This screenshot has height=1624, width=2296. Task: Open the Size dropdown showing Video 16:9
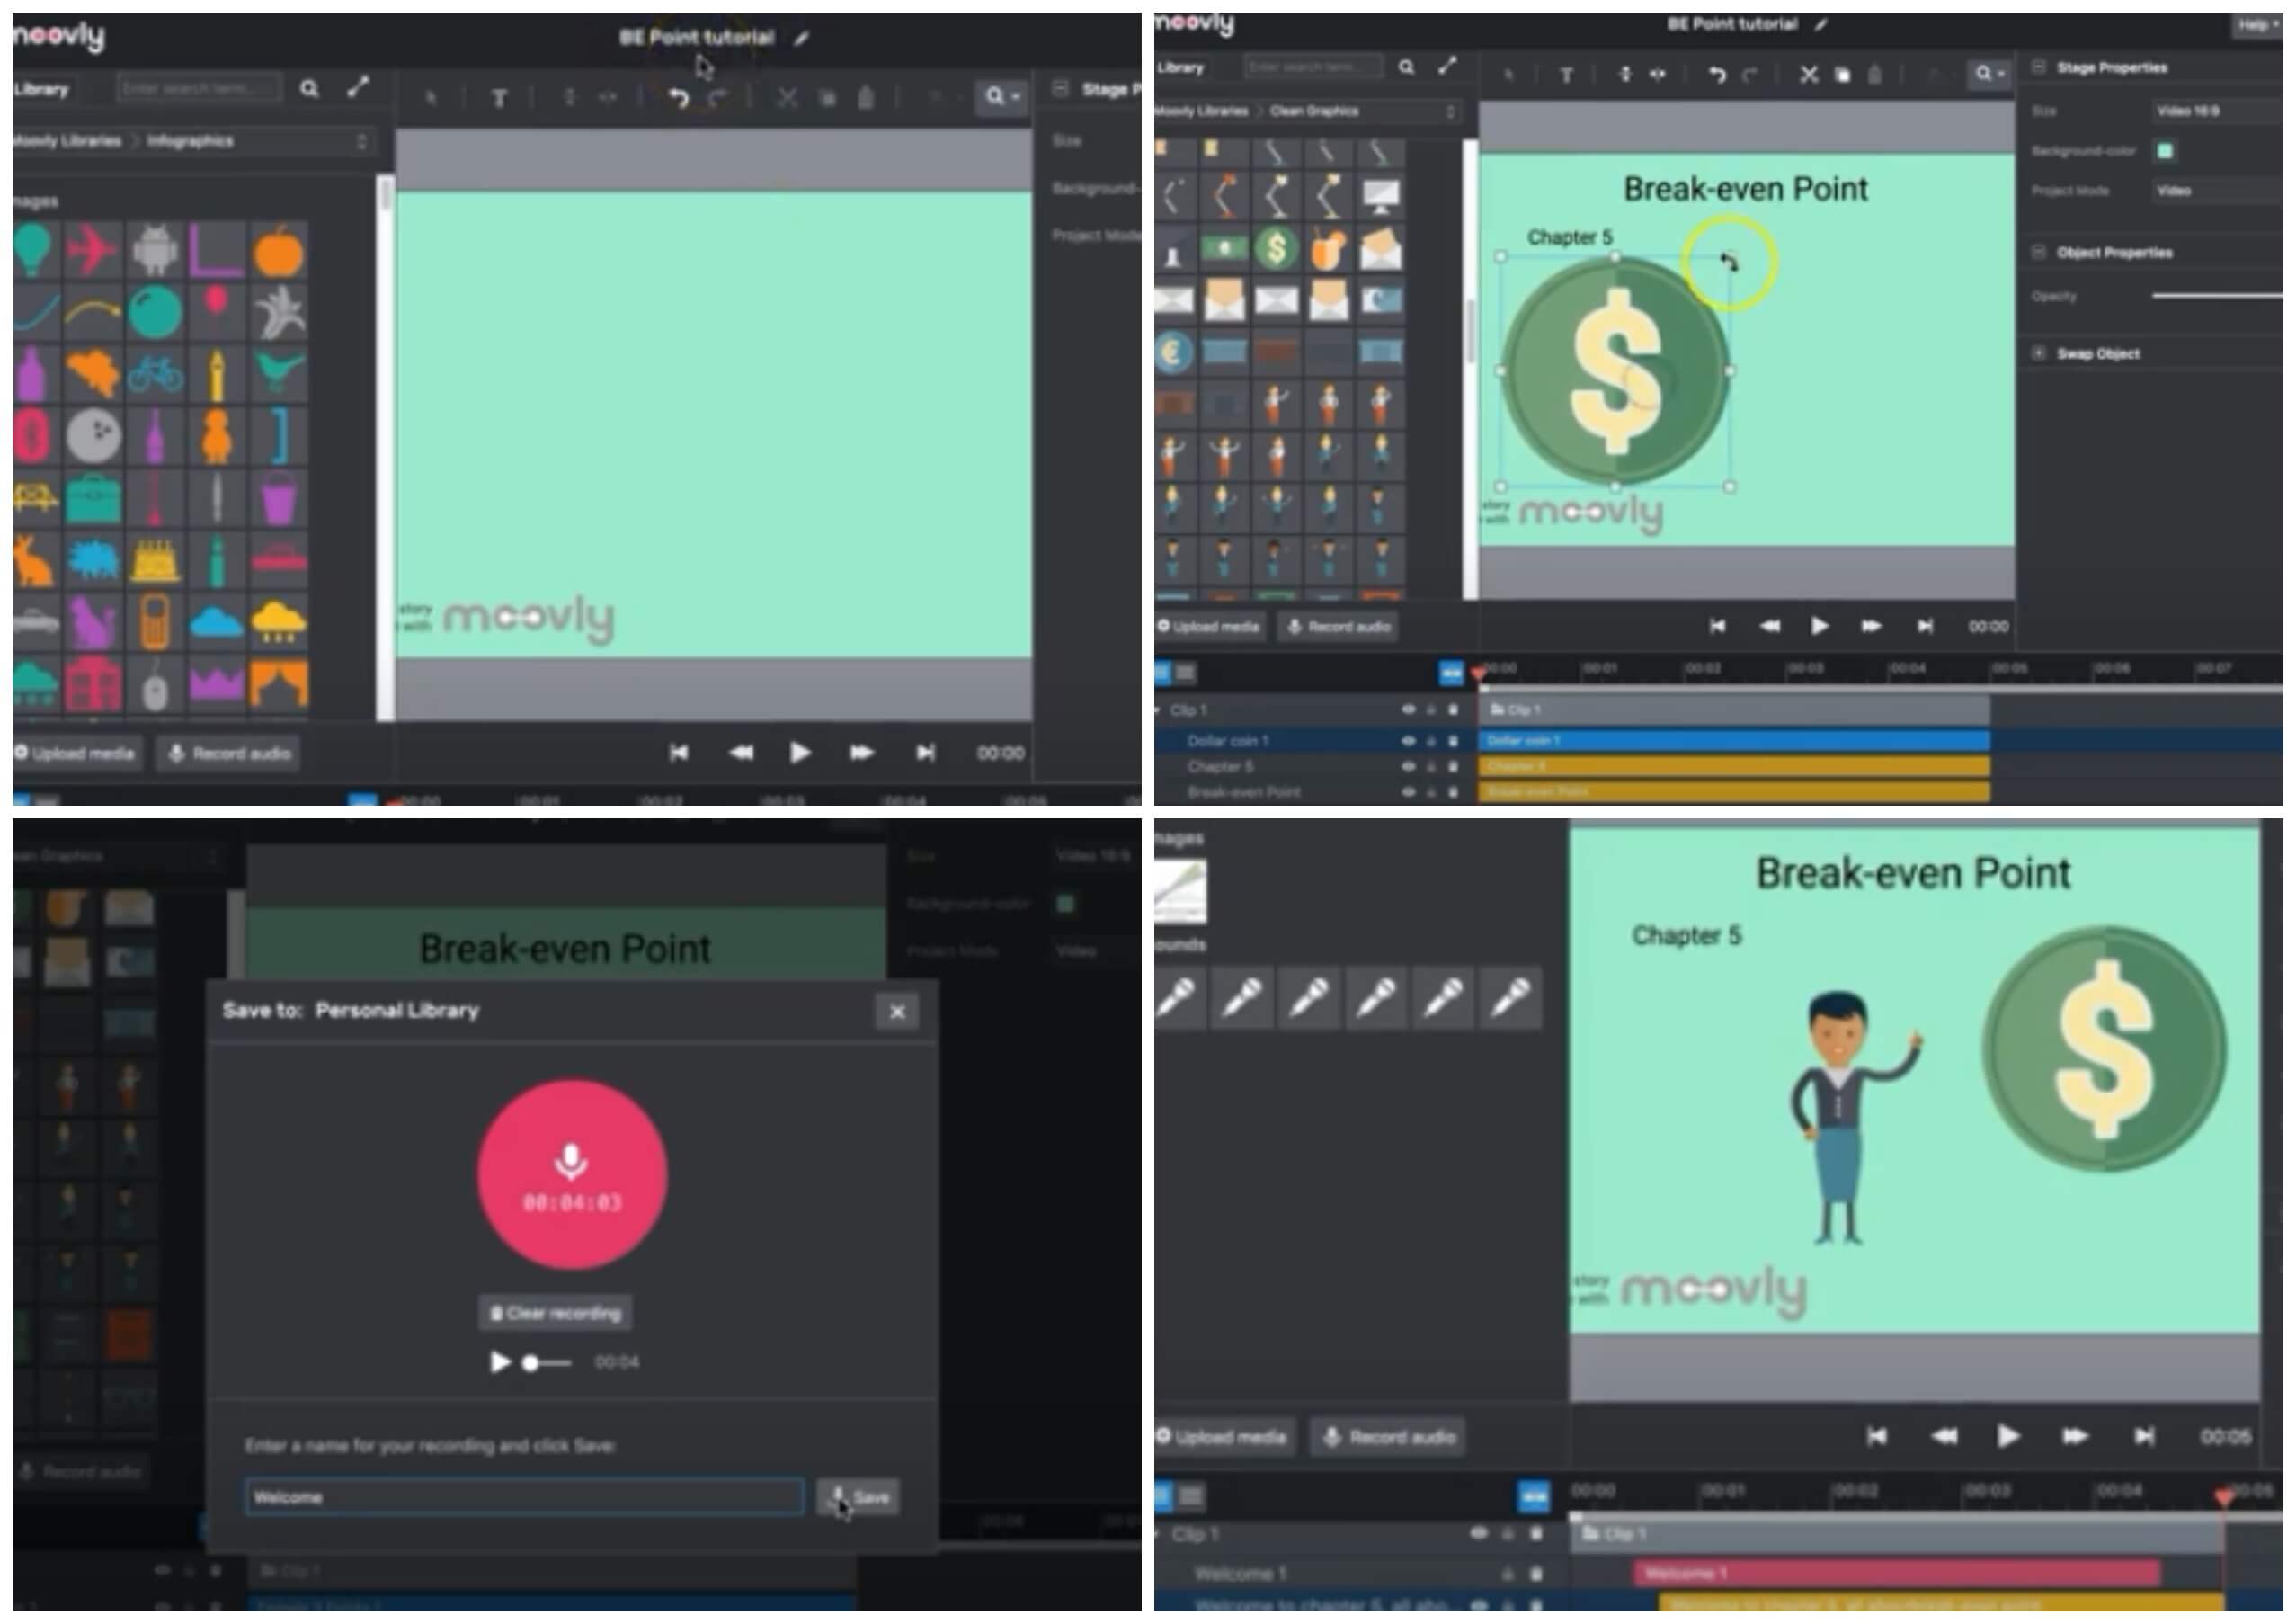(2218, 111)
